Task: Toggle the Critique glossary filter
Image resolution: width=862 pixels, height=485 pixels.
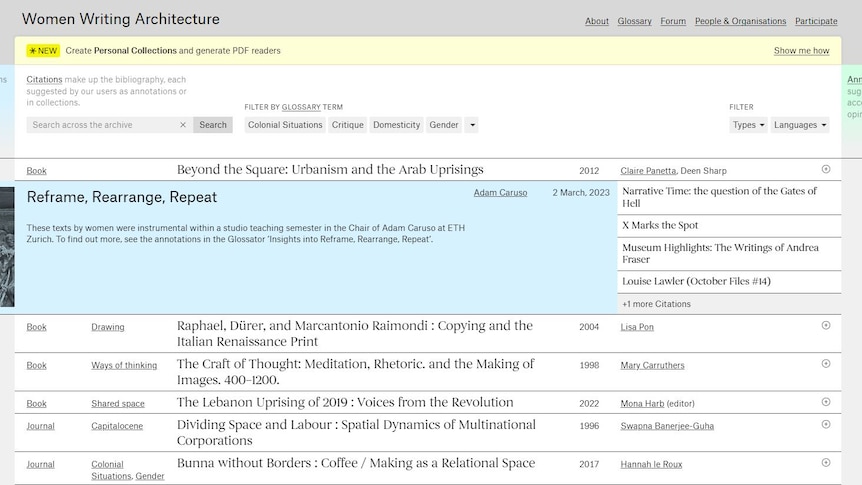Action: [x=348, y=125]
